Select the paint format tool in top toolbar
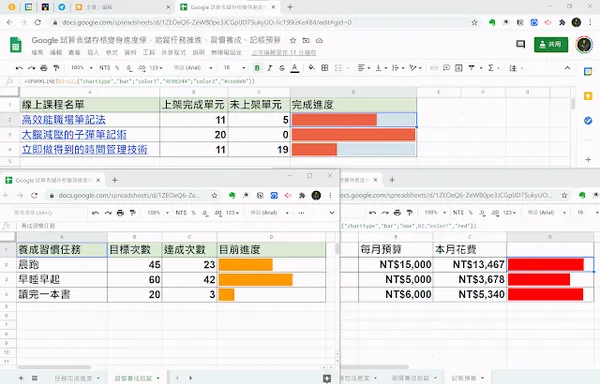The image size is (600, 384). (x=56, y=68)
